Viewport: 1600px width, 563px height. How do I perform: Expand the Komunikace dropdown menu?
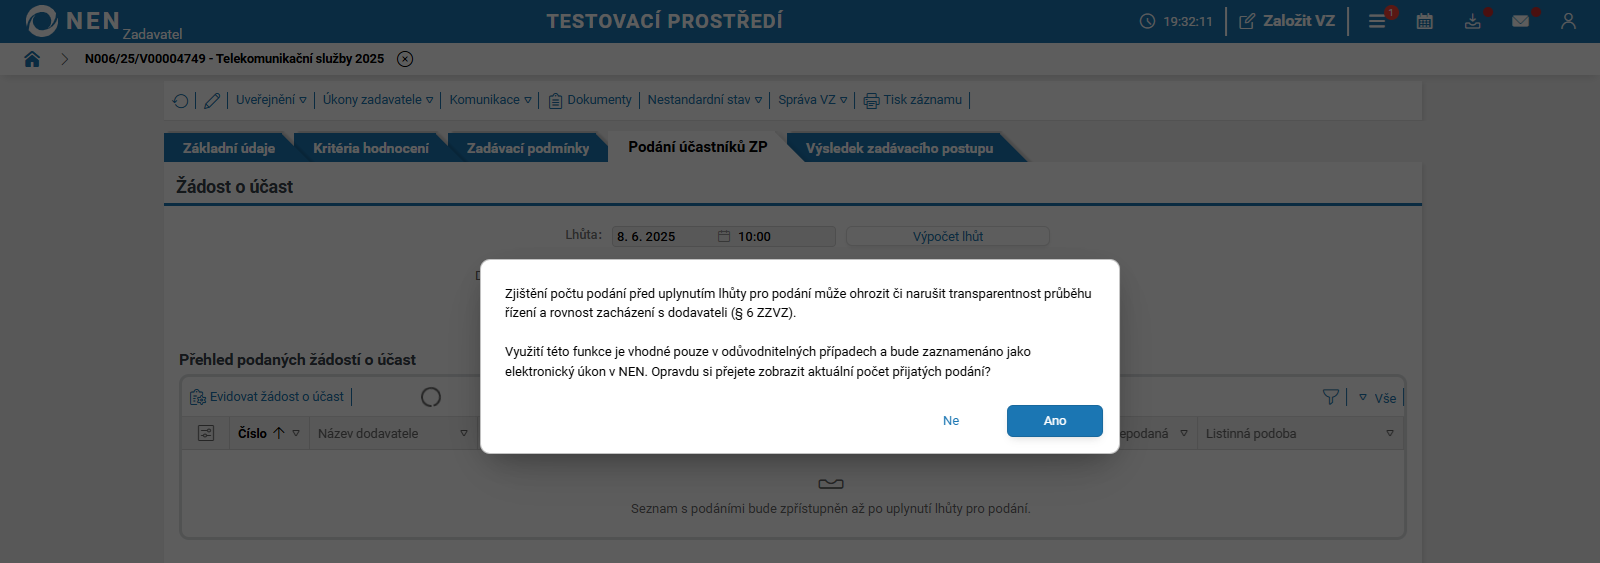coord(490,100)
